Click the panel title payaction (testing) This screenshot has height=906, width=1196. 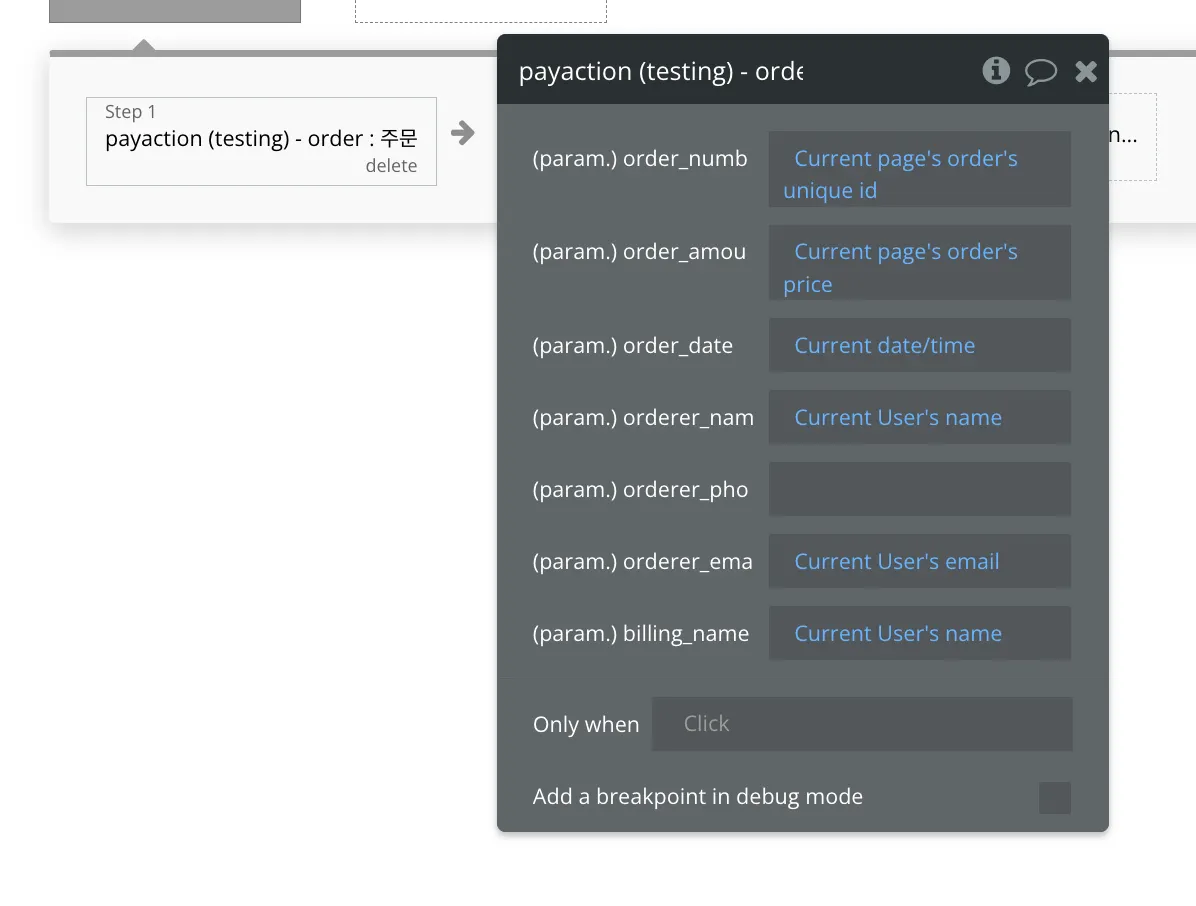(x=660, y=72)
